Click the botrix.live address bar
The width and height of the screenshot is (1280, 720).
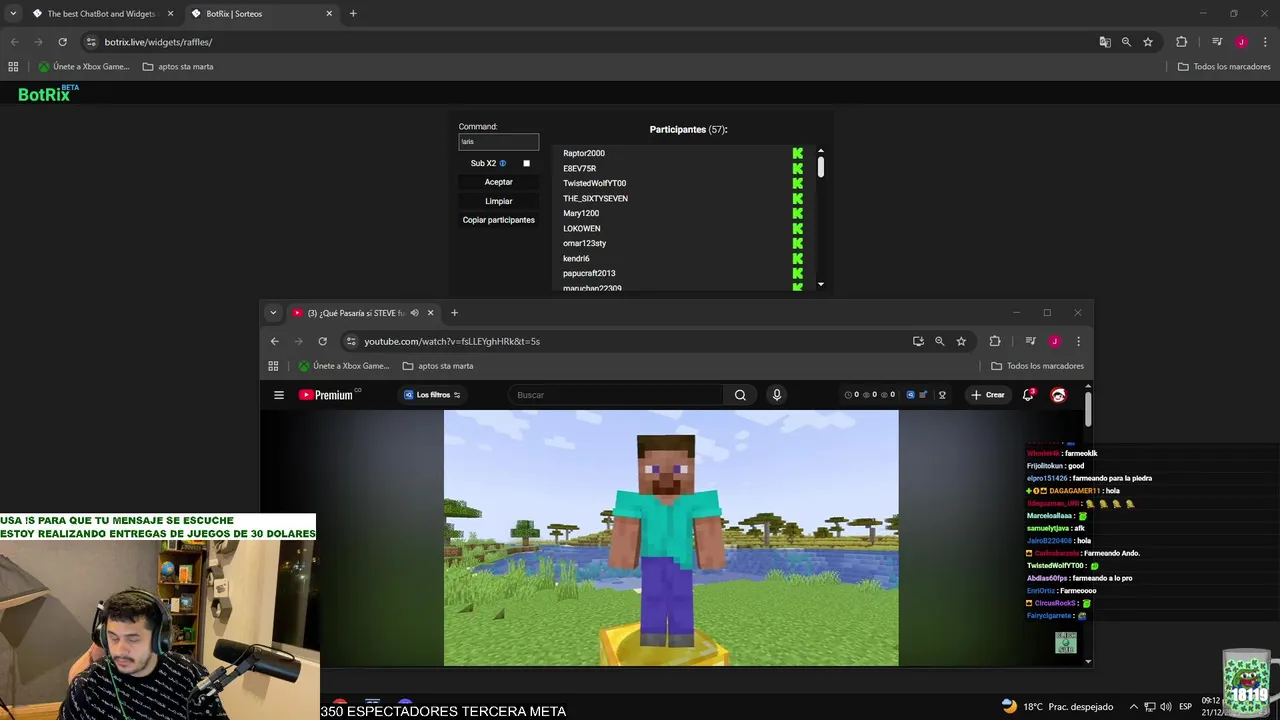590,42
